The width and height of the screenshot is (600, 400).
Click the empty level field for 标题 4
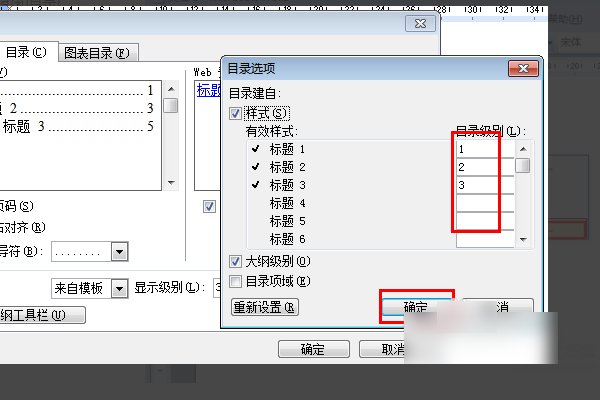click(485, 203)
